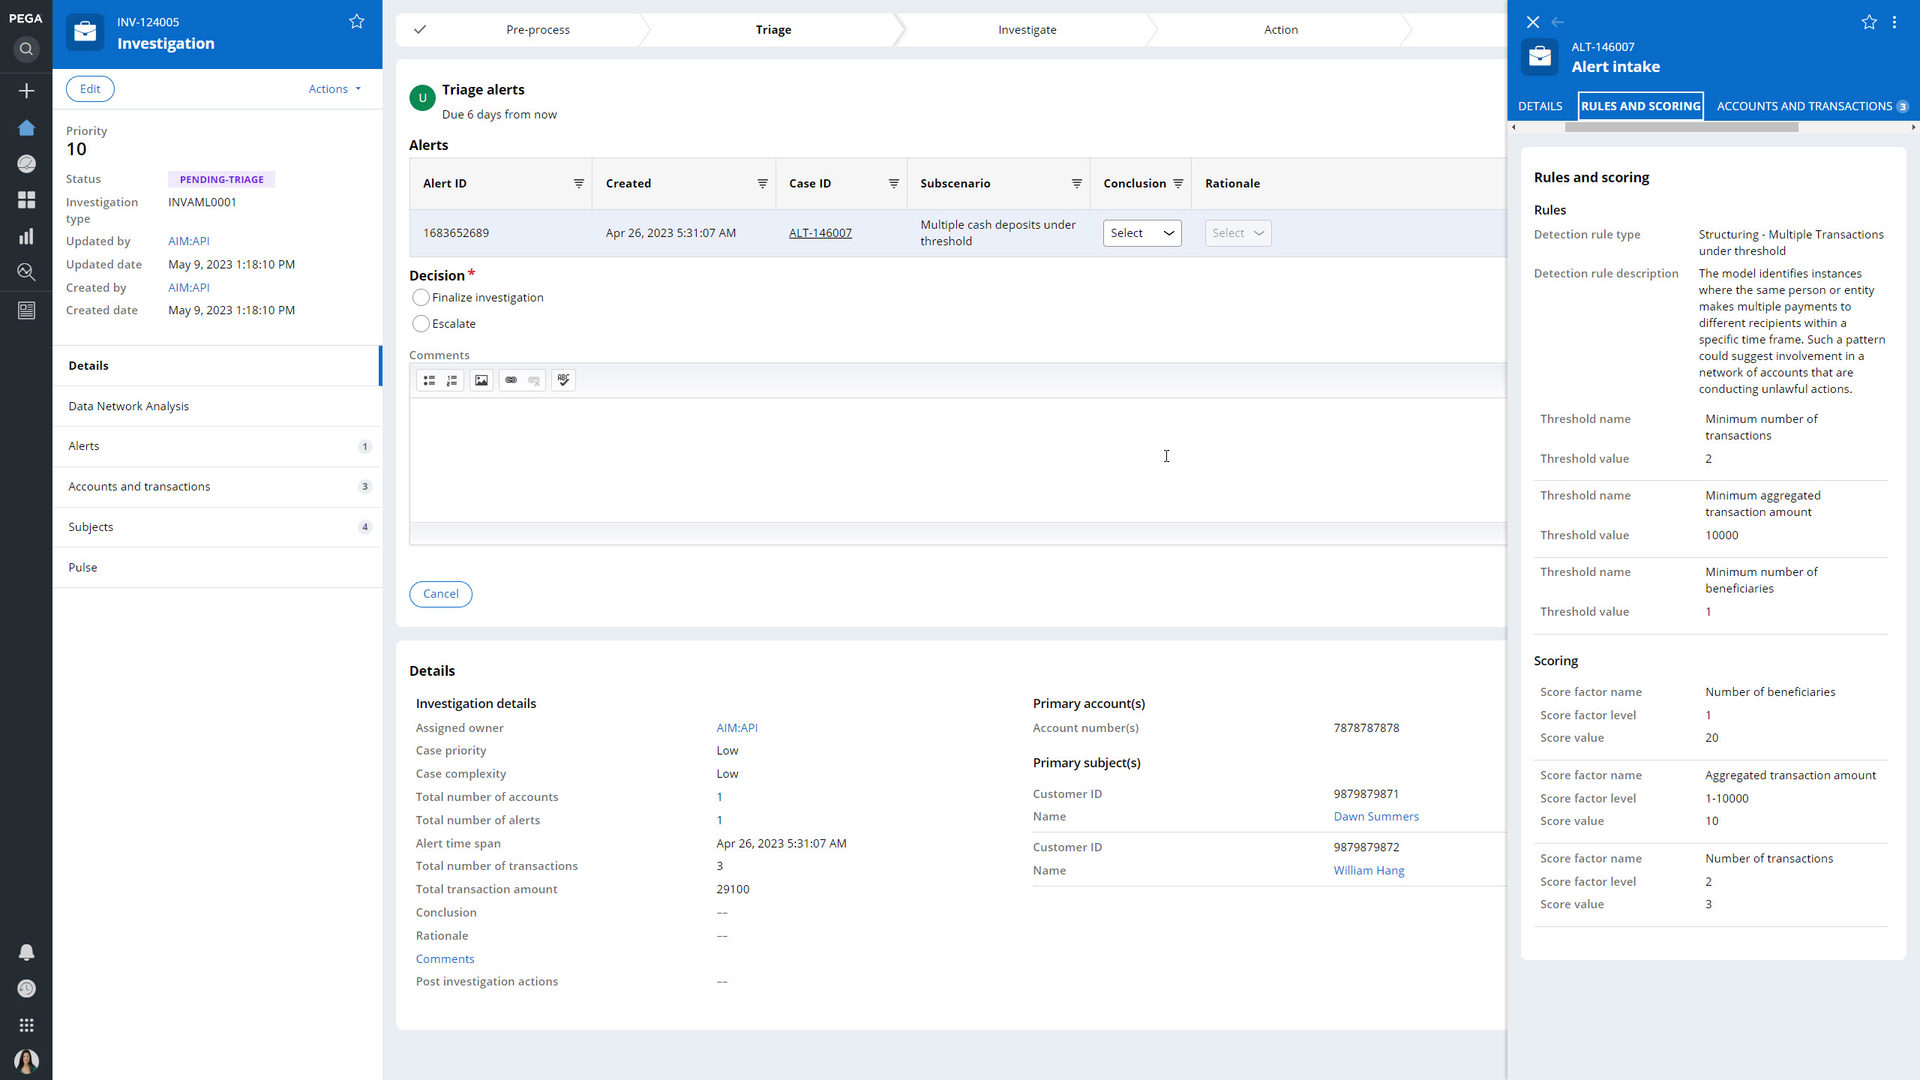The height and width of the screenshot is (1080, 1920).
Task: Click Cancel to dismiss the triage form
Action: click(x=440, y=593)
